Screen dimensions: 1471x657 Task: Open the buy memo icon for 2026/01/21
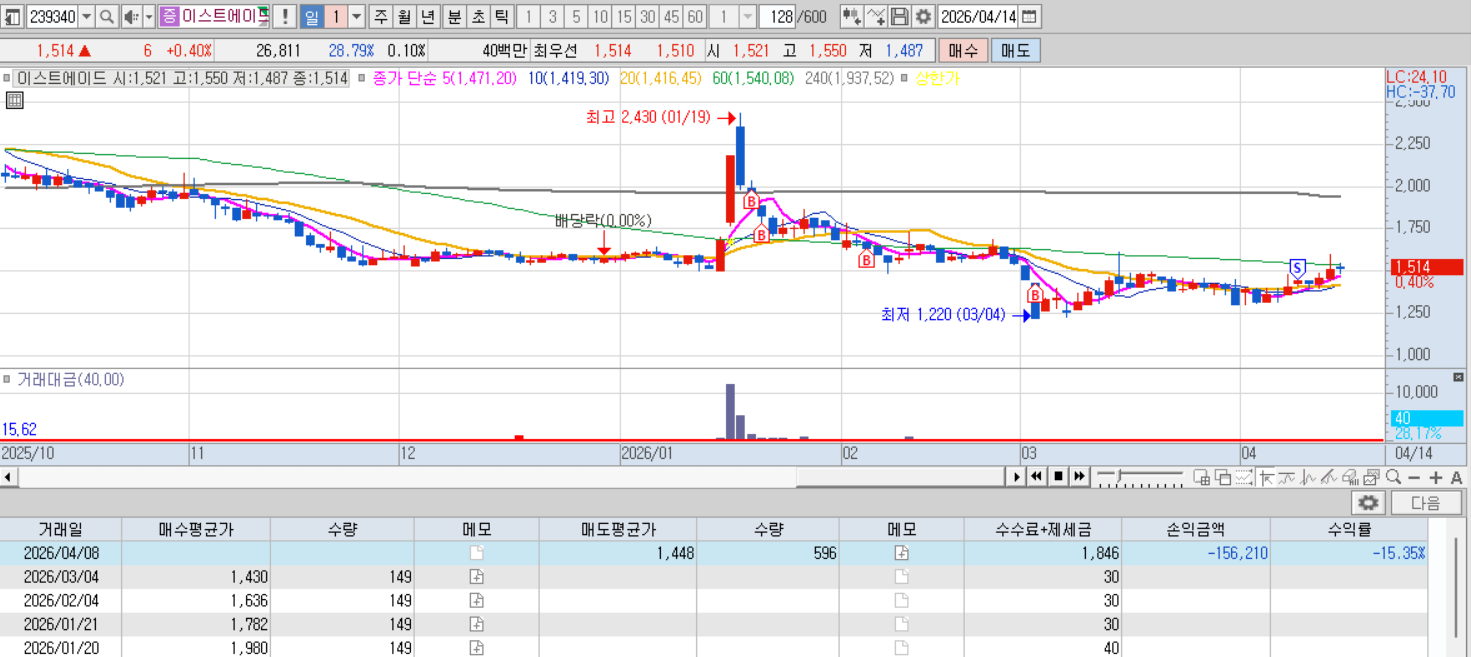click(477, 624)
